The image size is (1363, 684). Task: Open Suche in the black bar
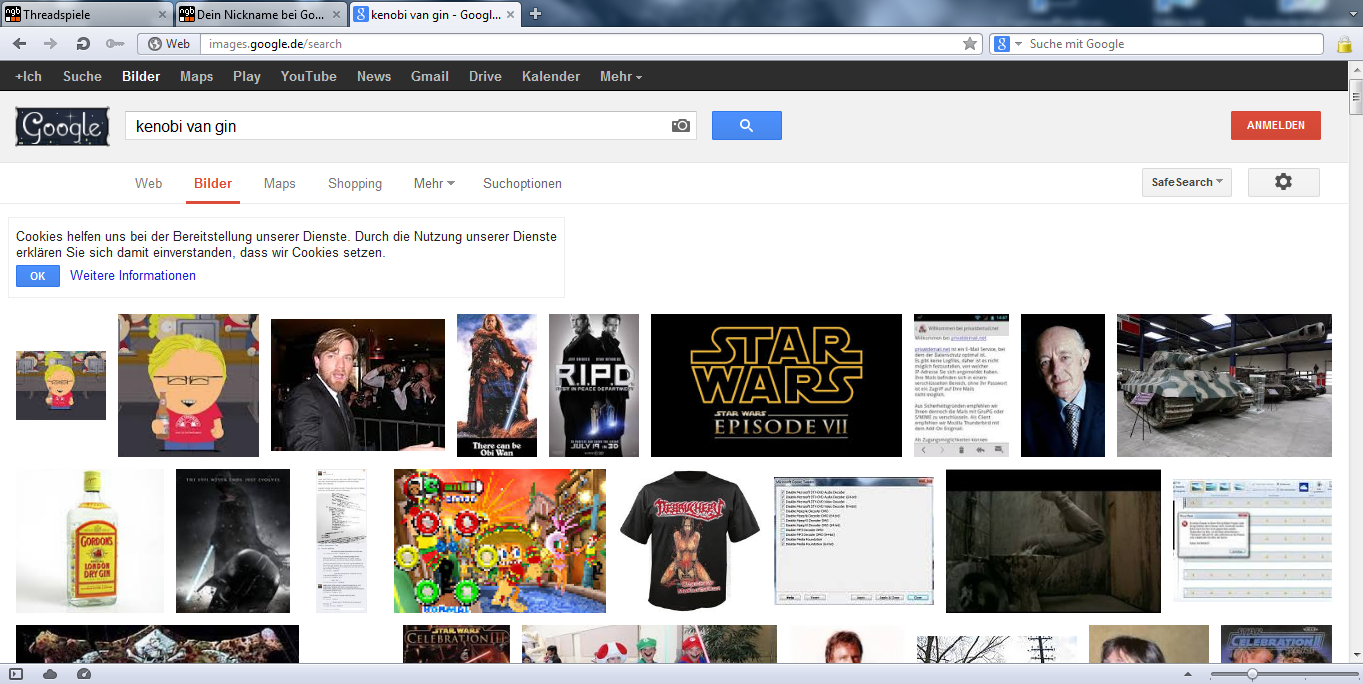coord(82,76)
